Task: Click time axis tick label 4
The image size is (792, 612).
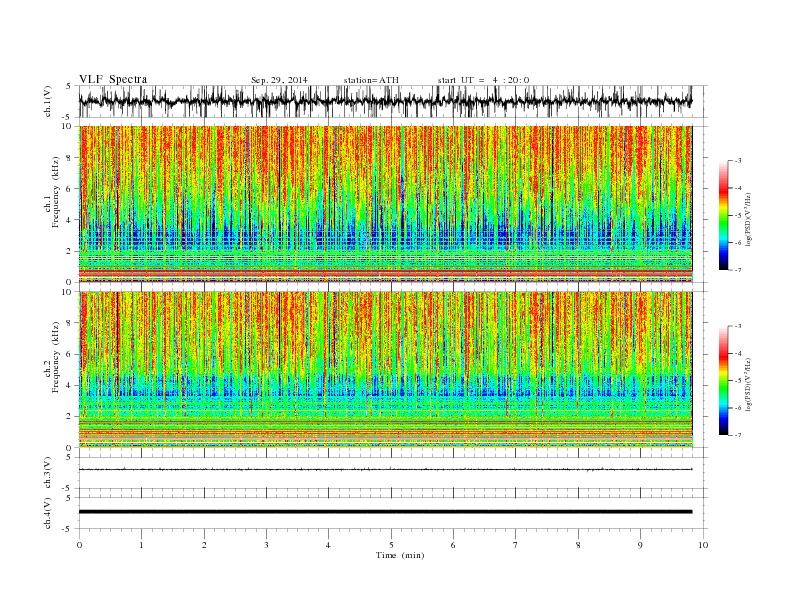Action: (x=328, y=545)
